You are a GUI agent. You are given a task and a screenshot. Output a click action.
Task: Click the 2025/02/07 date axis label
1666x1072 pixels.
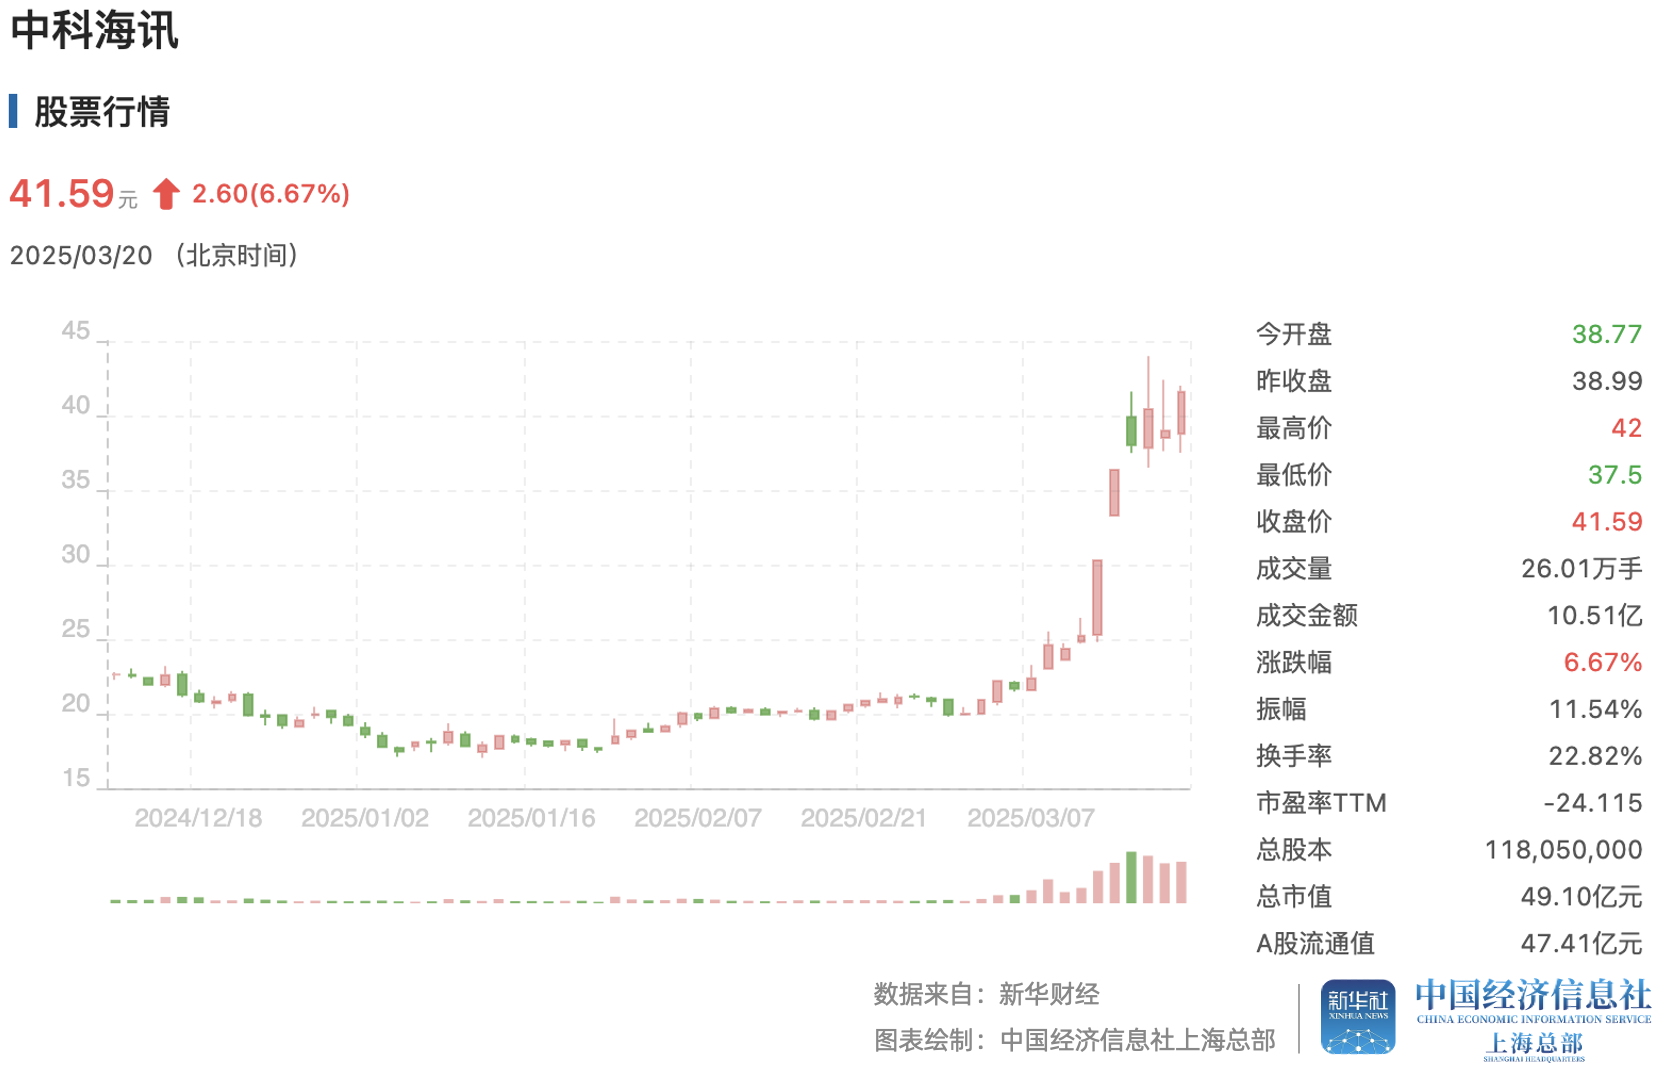click(697, 818)
